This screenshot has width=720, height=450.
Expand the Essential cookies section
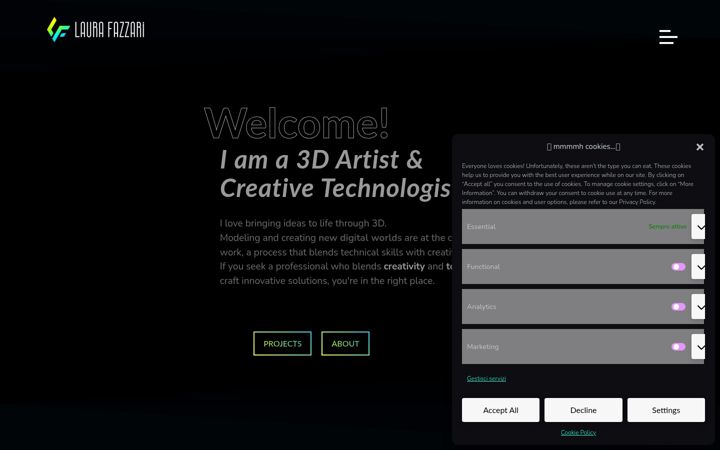click(698, 226)
